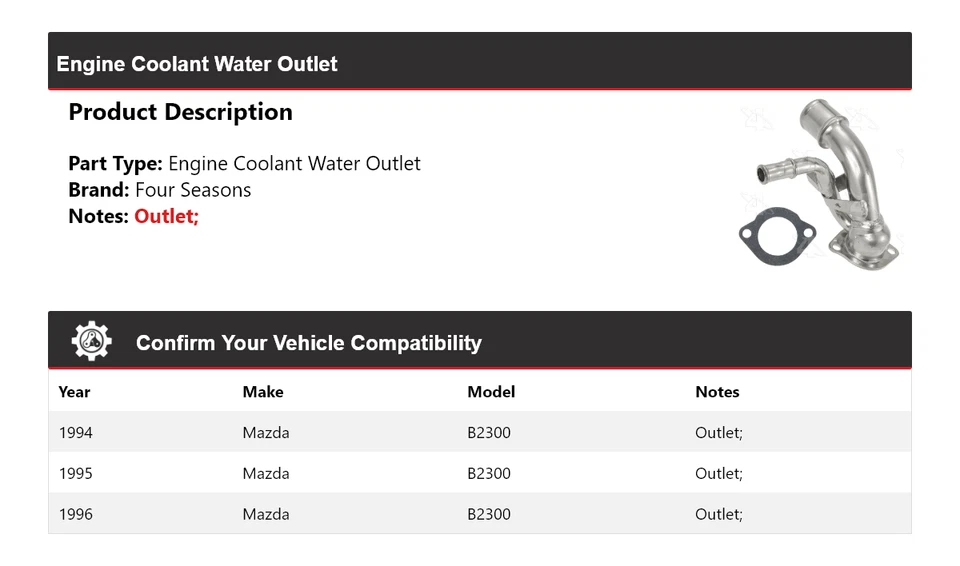Click the Notes column header

[x=717, y=392]
